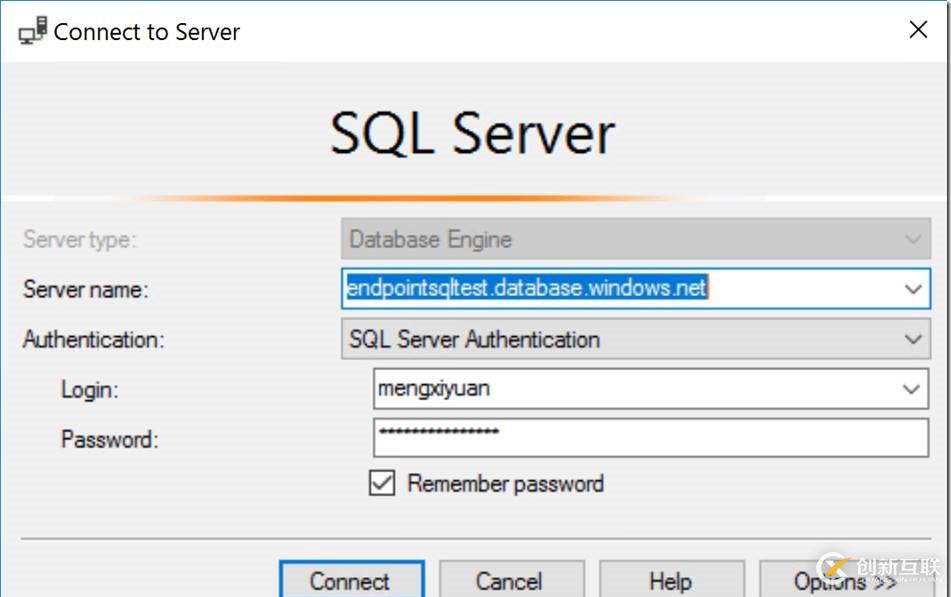Close the Connect to Server dialog
The width and height of the screenshot is (951, 597).
tap(918, 29)
